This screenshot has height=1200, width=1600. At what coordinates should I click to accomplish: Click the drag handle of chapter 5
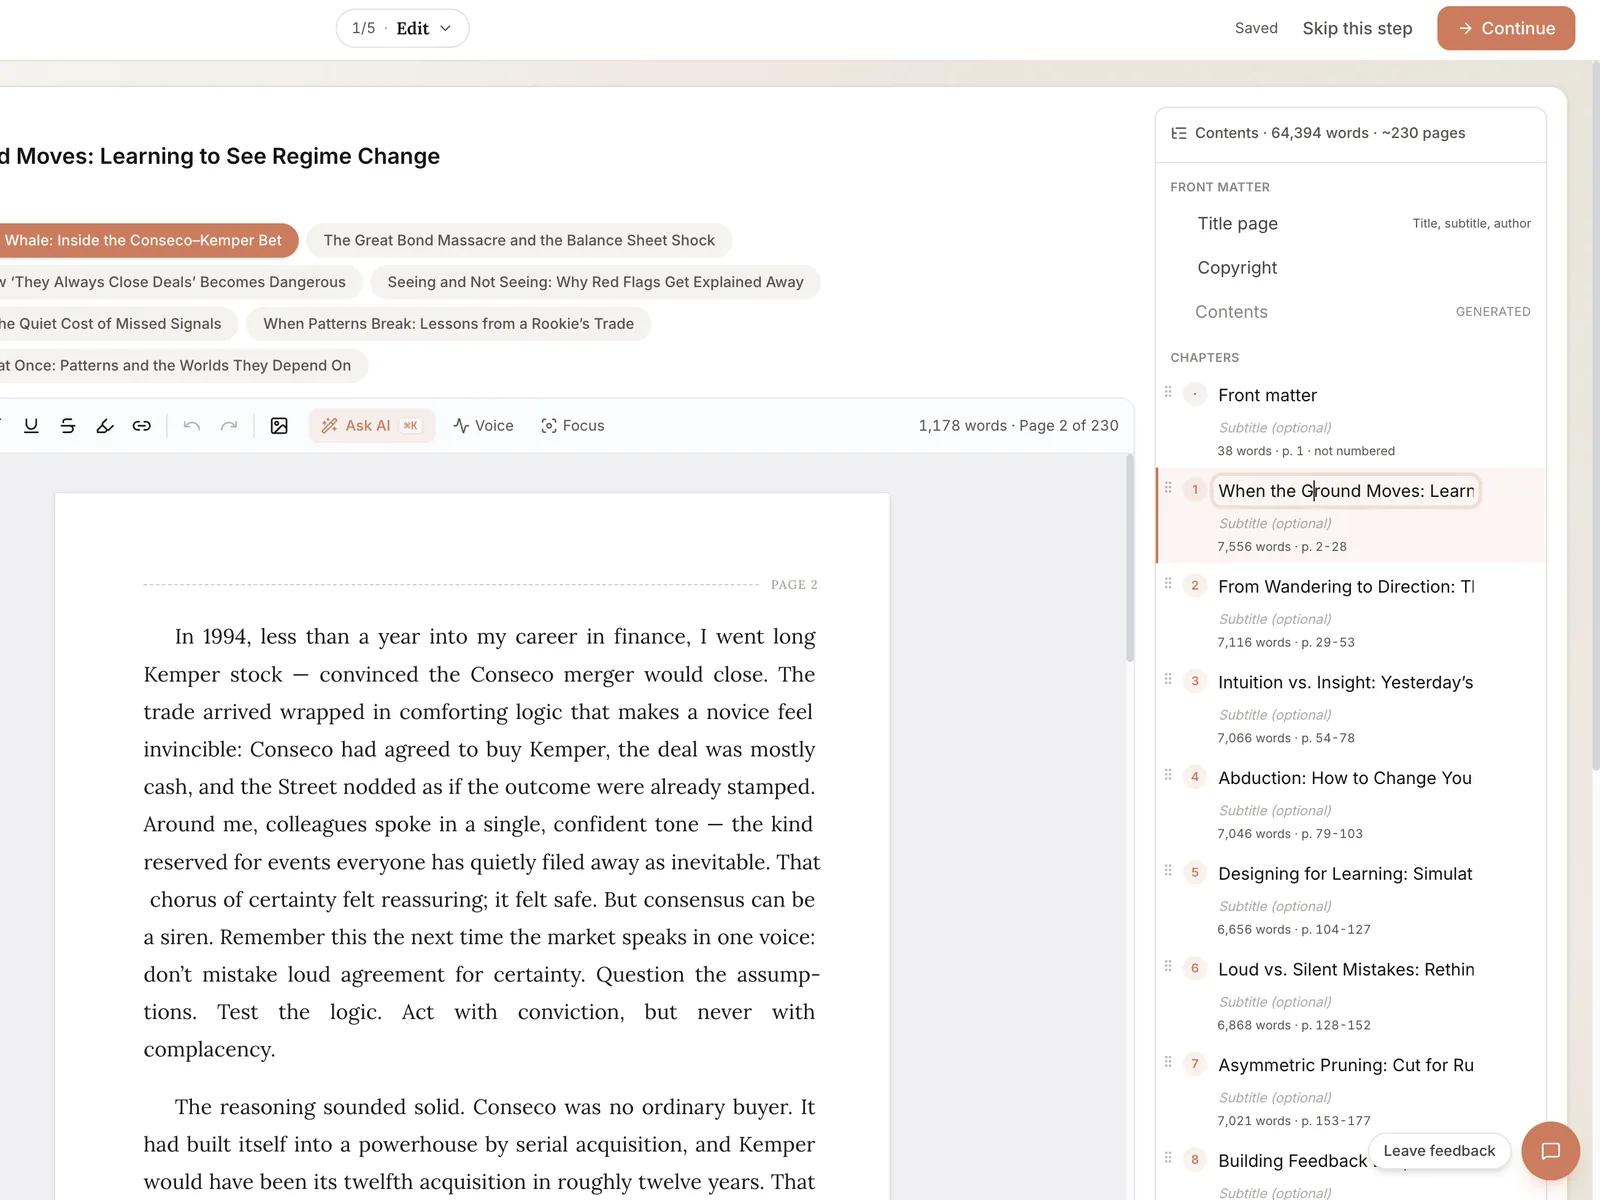click(1168, 871)
